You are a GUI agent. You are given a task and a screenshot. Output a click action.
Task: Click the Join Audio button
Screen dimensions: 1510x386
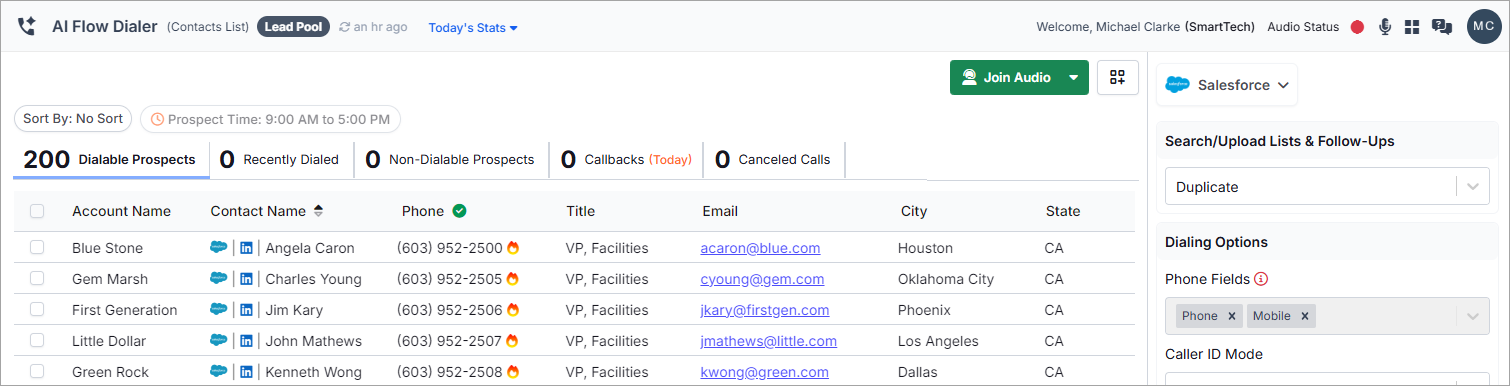coord(1006,77)
